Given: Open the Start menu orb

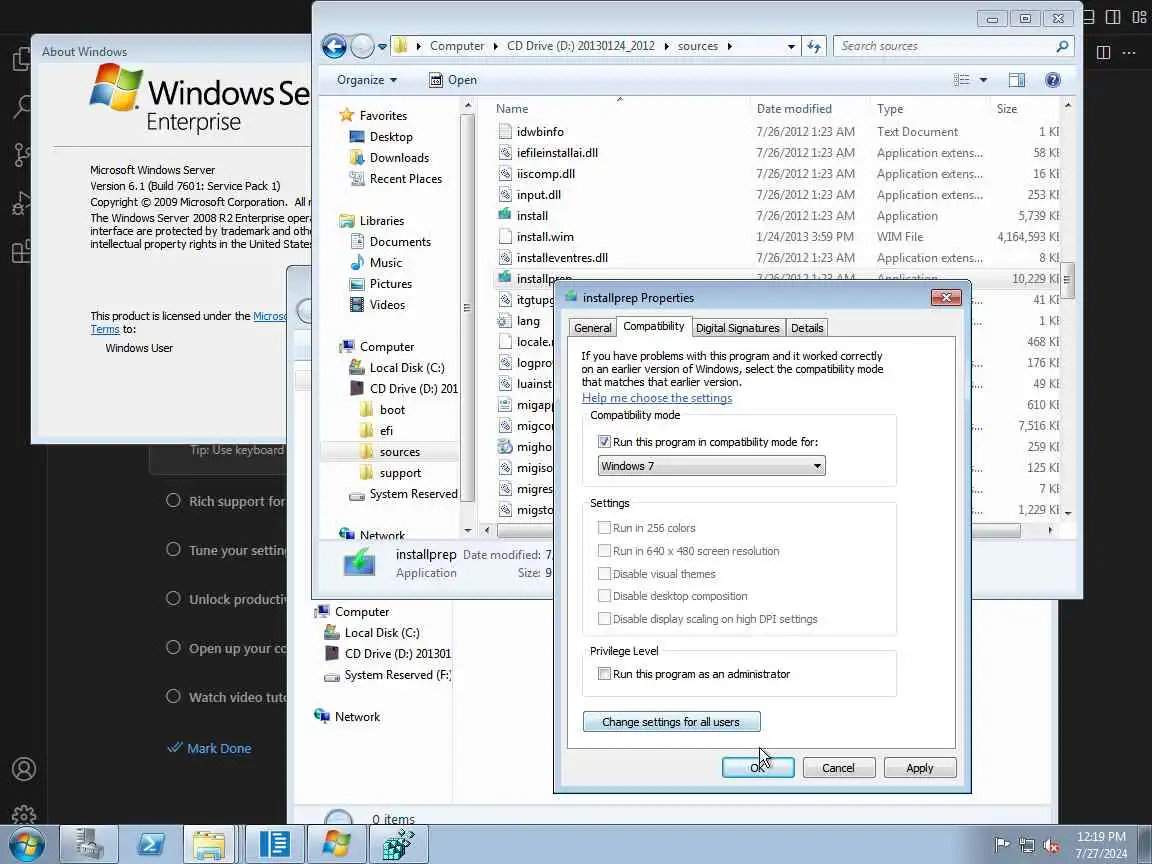Looking at the screenshot, I should point(26,845).
